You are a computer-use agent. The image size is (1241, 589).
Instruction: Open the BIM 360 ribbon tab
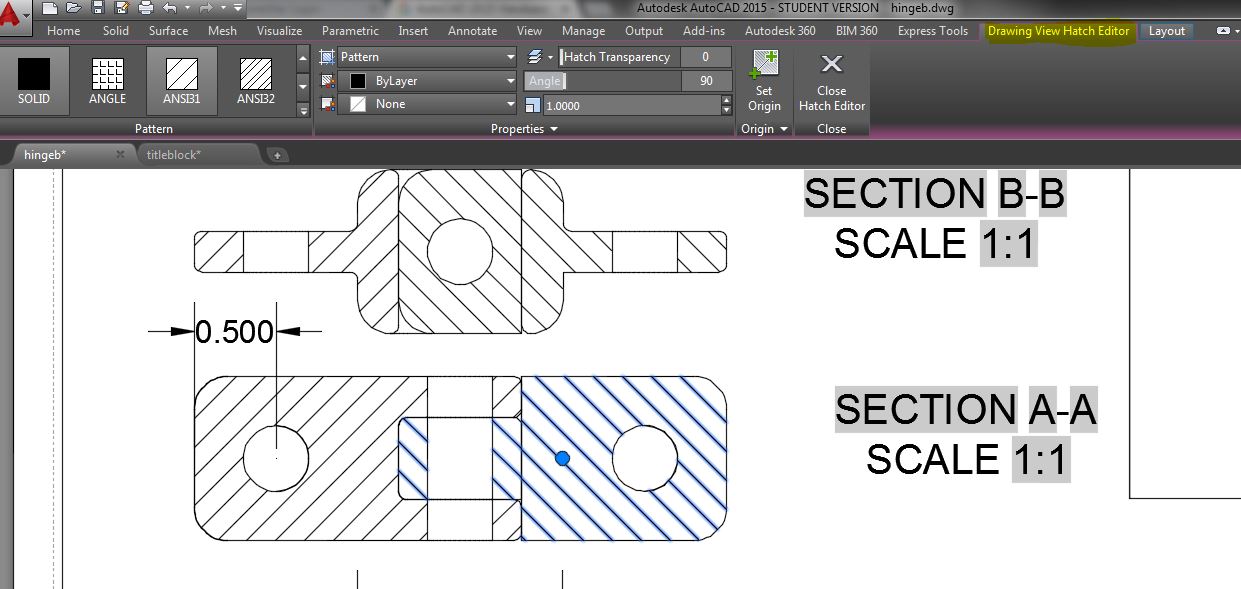coord(856,31)
